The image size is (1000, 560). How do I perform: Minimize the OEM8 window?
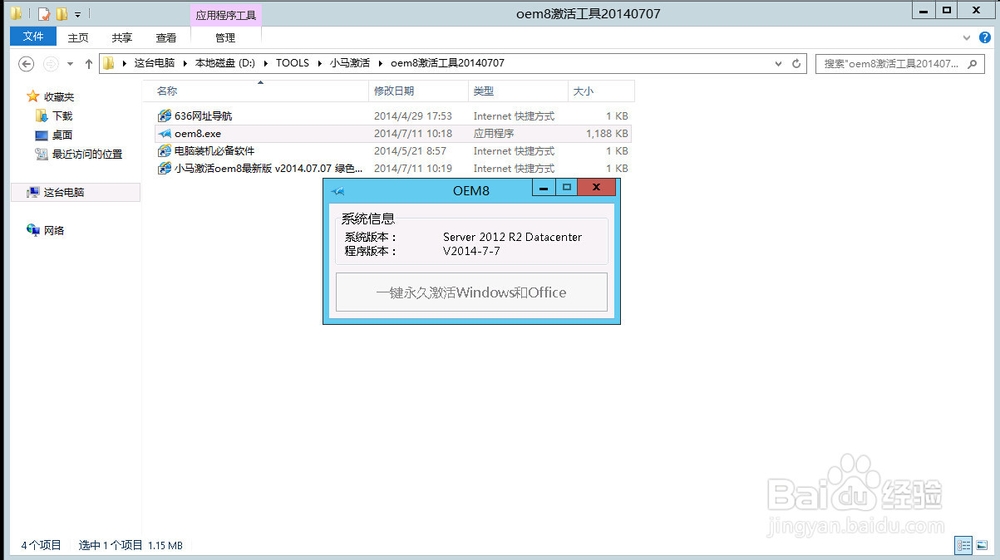click(543, 188)
